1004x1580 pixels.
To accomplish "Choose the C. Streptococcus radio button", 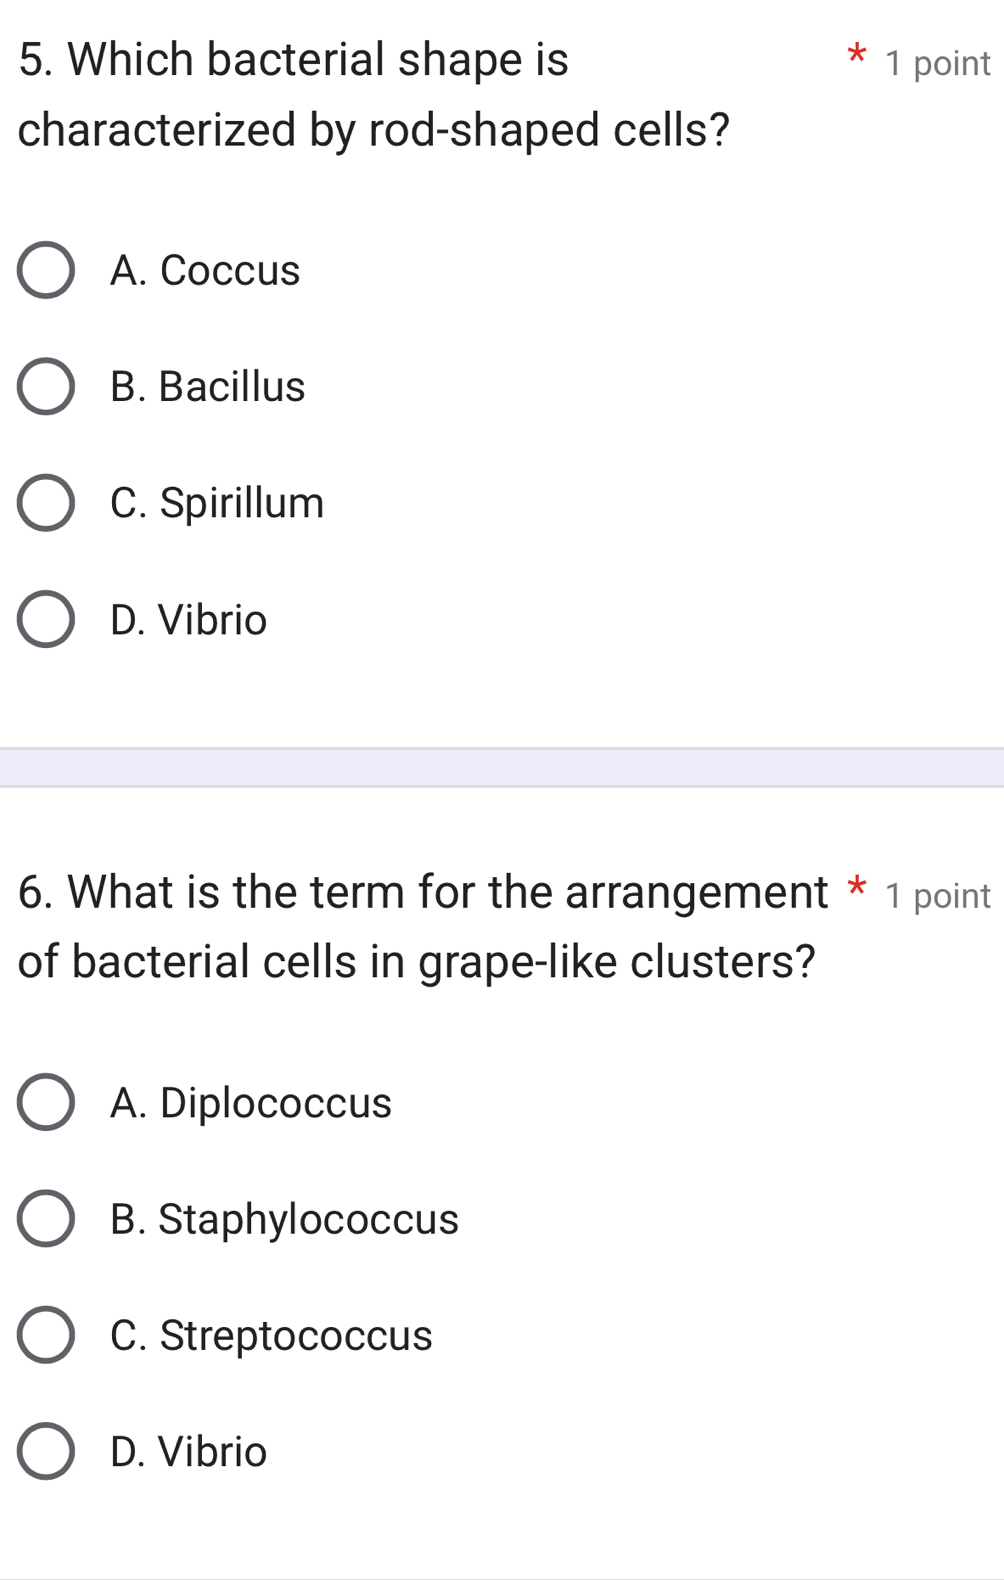I will (x=46, y=1335).
